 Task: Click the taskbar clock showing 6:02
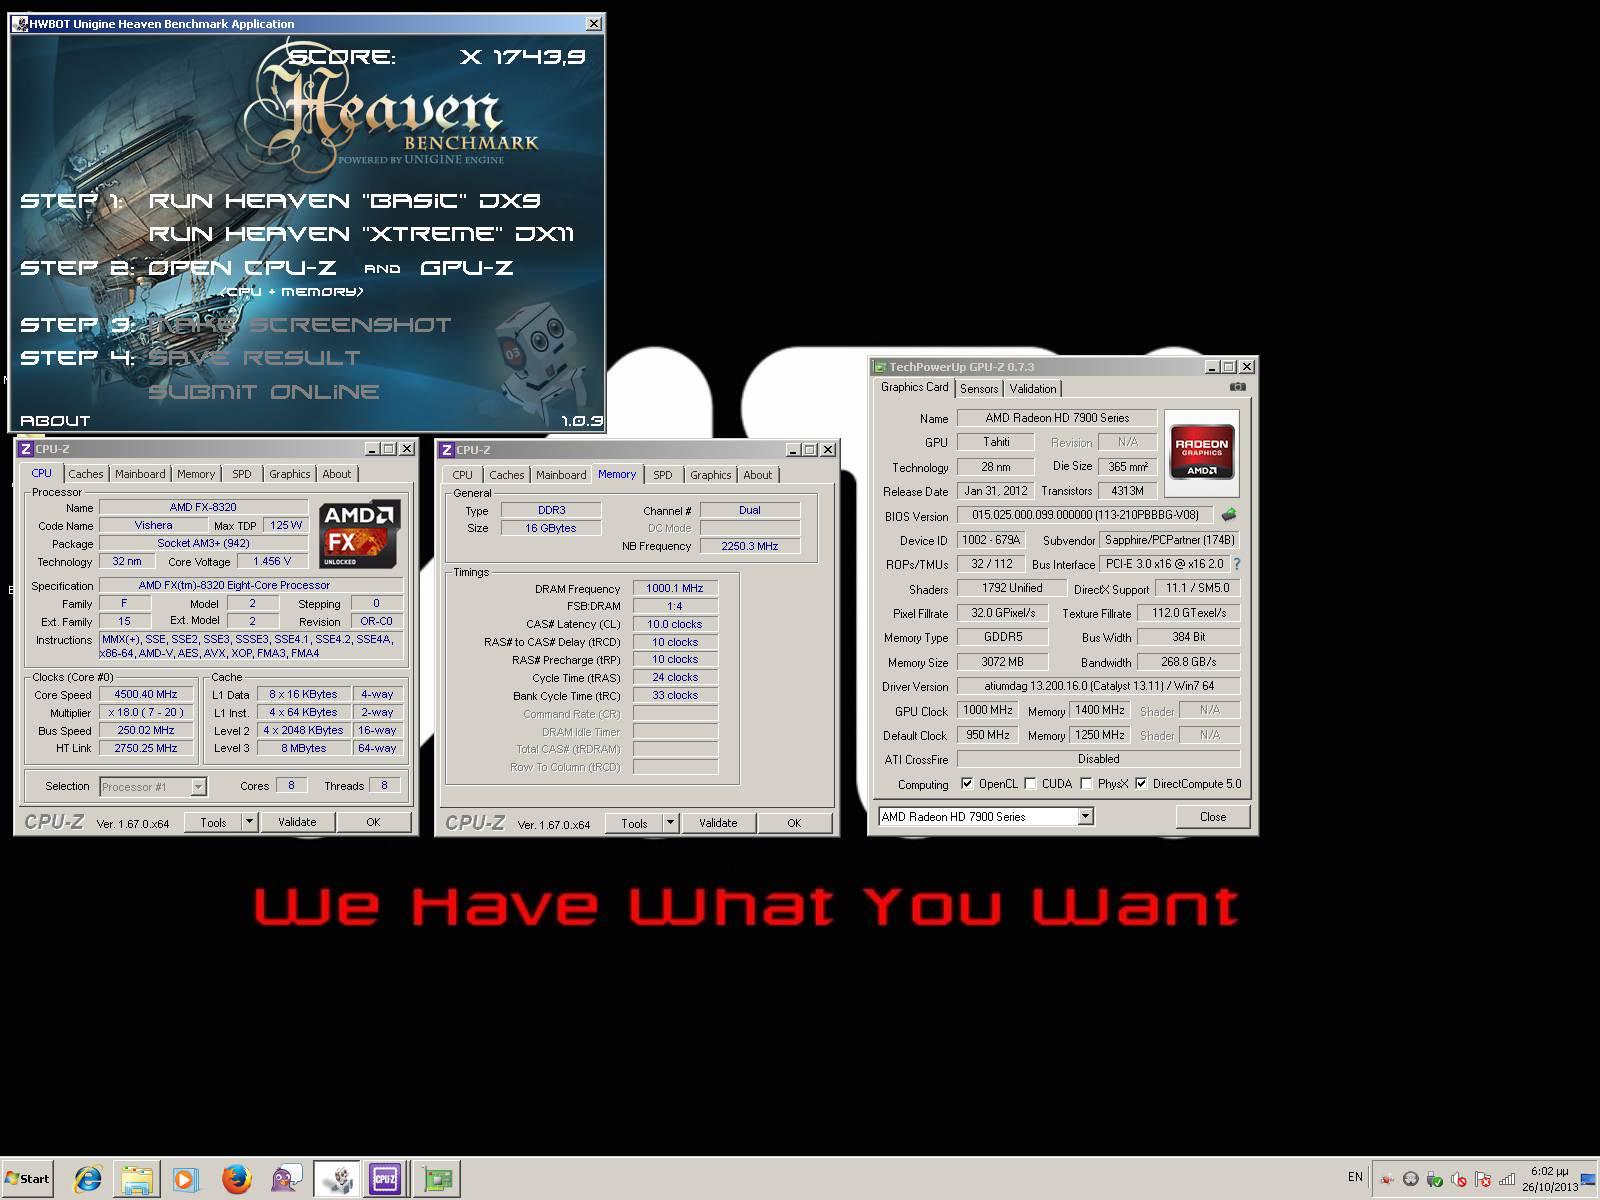[1549, 1179]
